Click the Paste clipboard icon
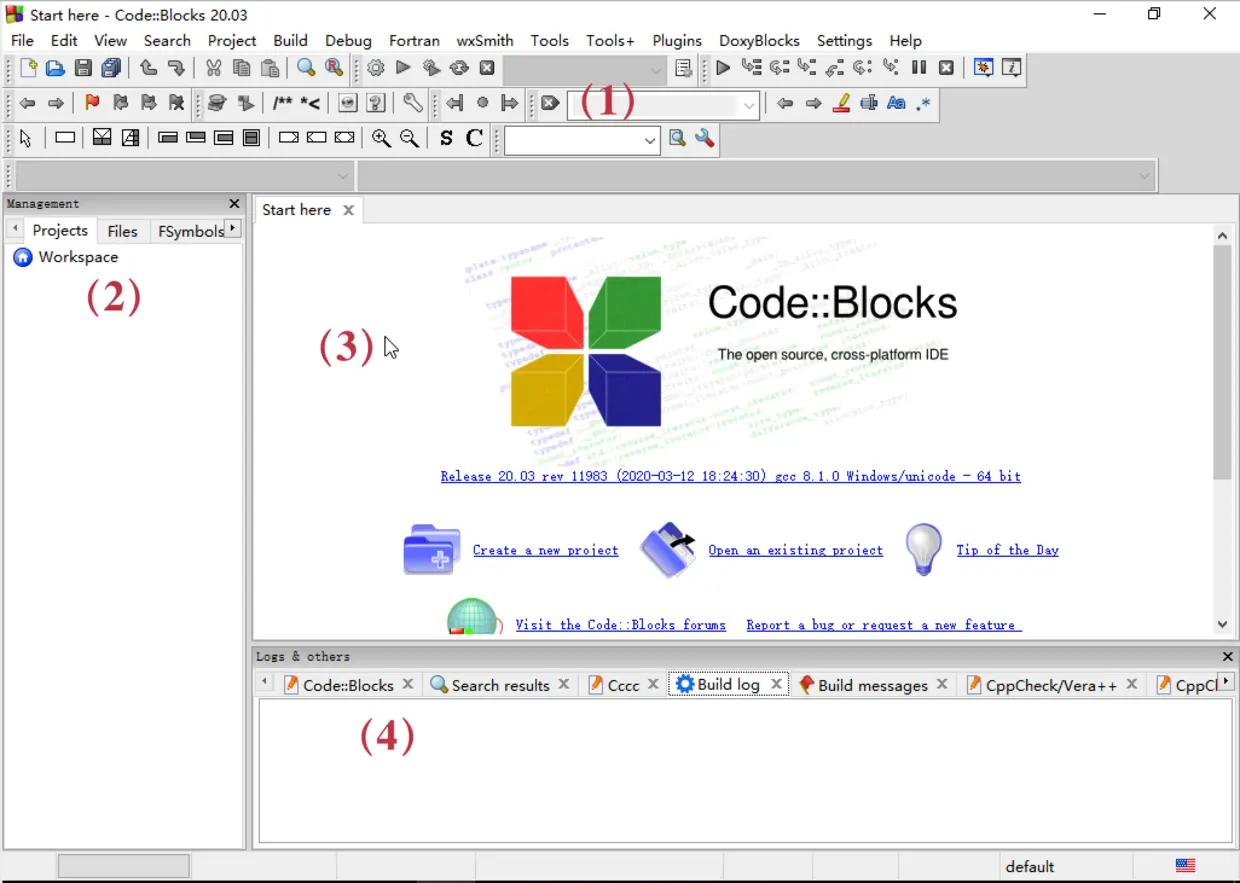This screenshot has width=1240, height=883. [x=269, y=68]
